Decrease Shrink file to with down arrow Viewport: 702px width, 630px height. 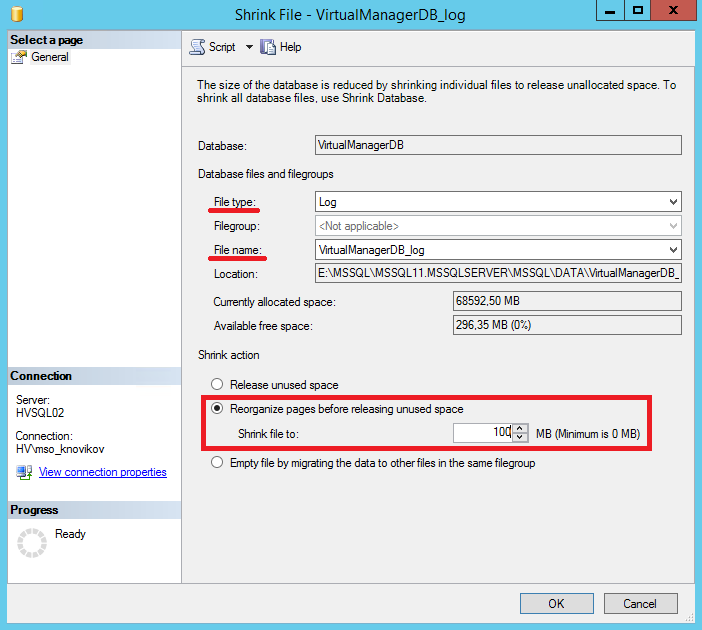pos(520,437)
